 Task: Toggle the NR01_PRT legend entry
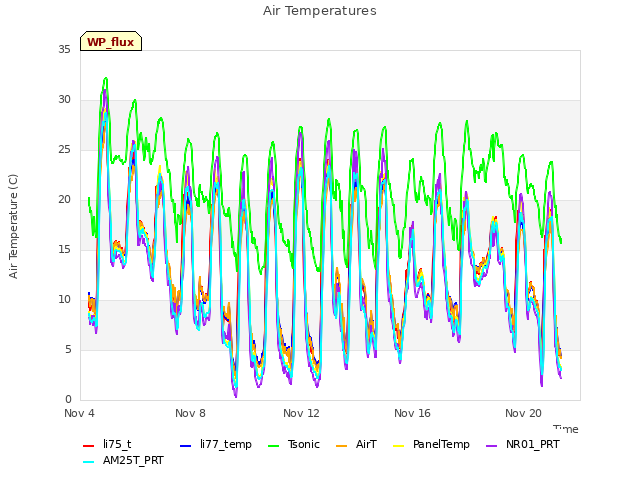(522, 444)
